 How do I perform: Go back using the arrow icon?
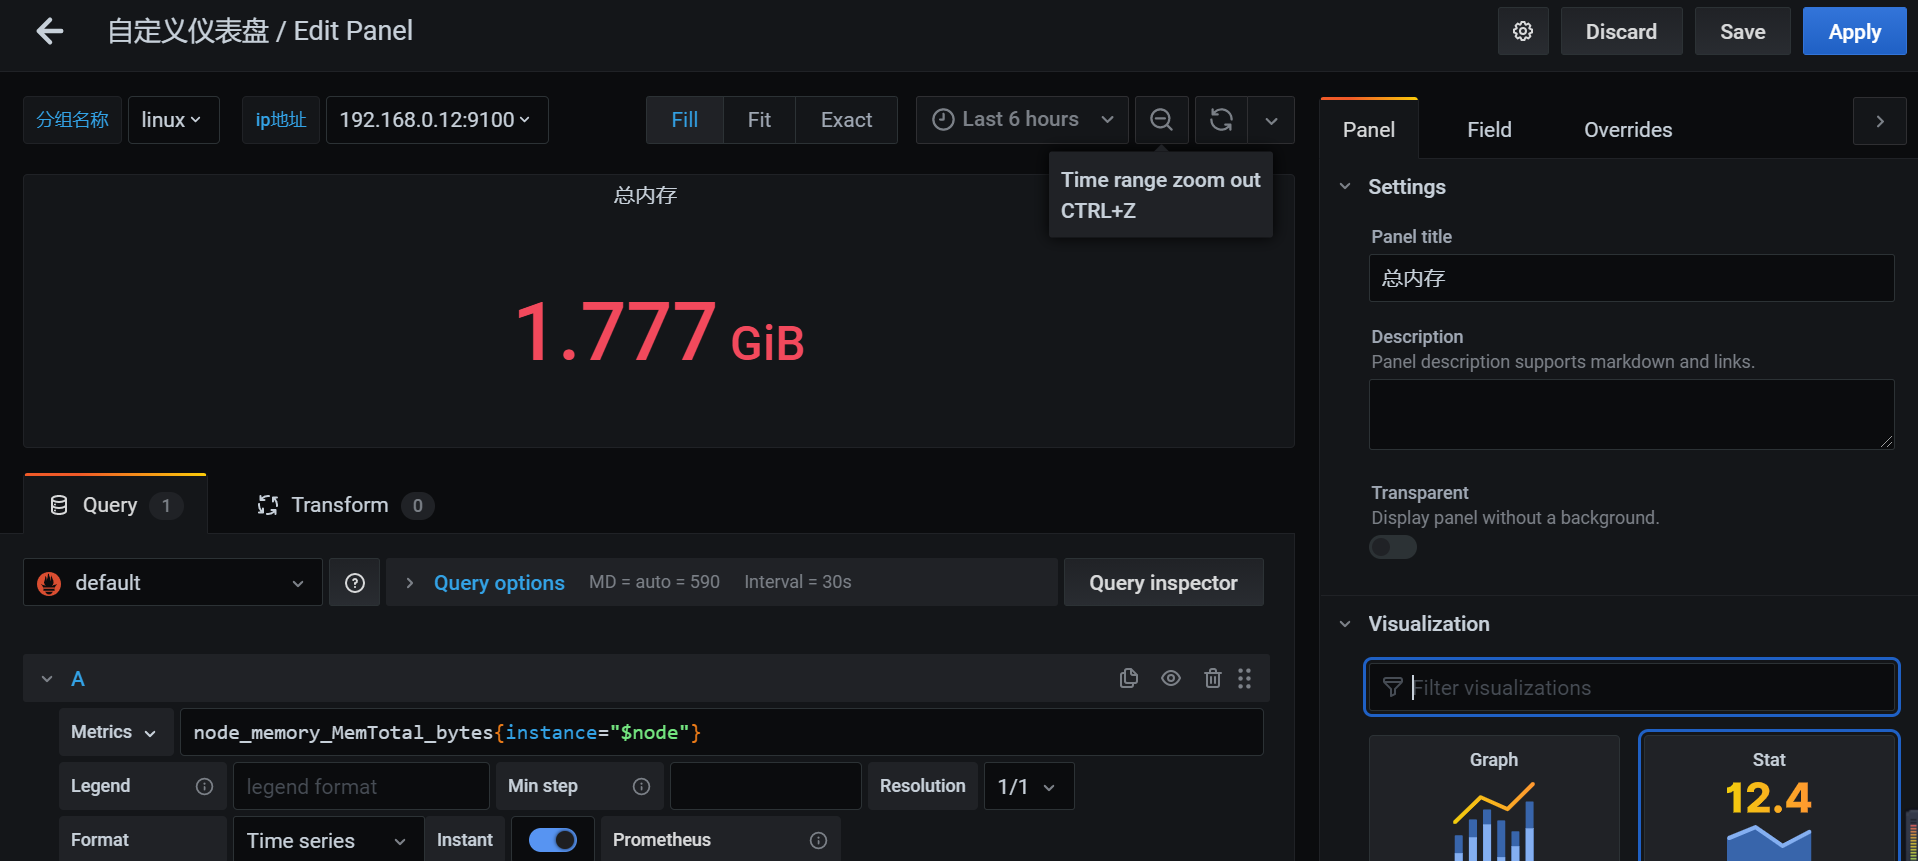(x=49, y=31)
